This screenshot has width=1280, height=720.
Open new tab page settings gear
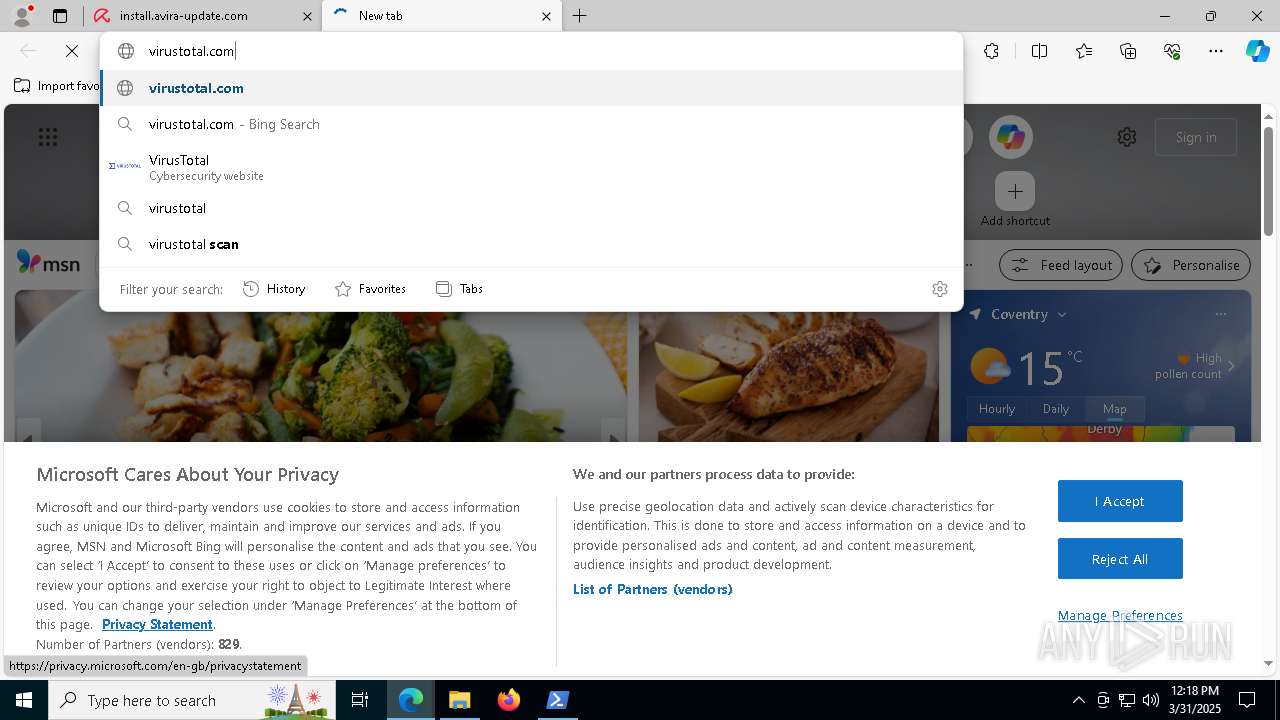(1127, 137)
